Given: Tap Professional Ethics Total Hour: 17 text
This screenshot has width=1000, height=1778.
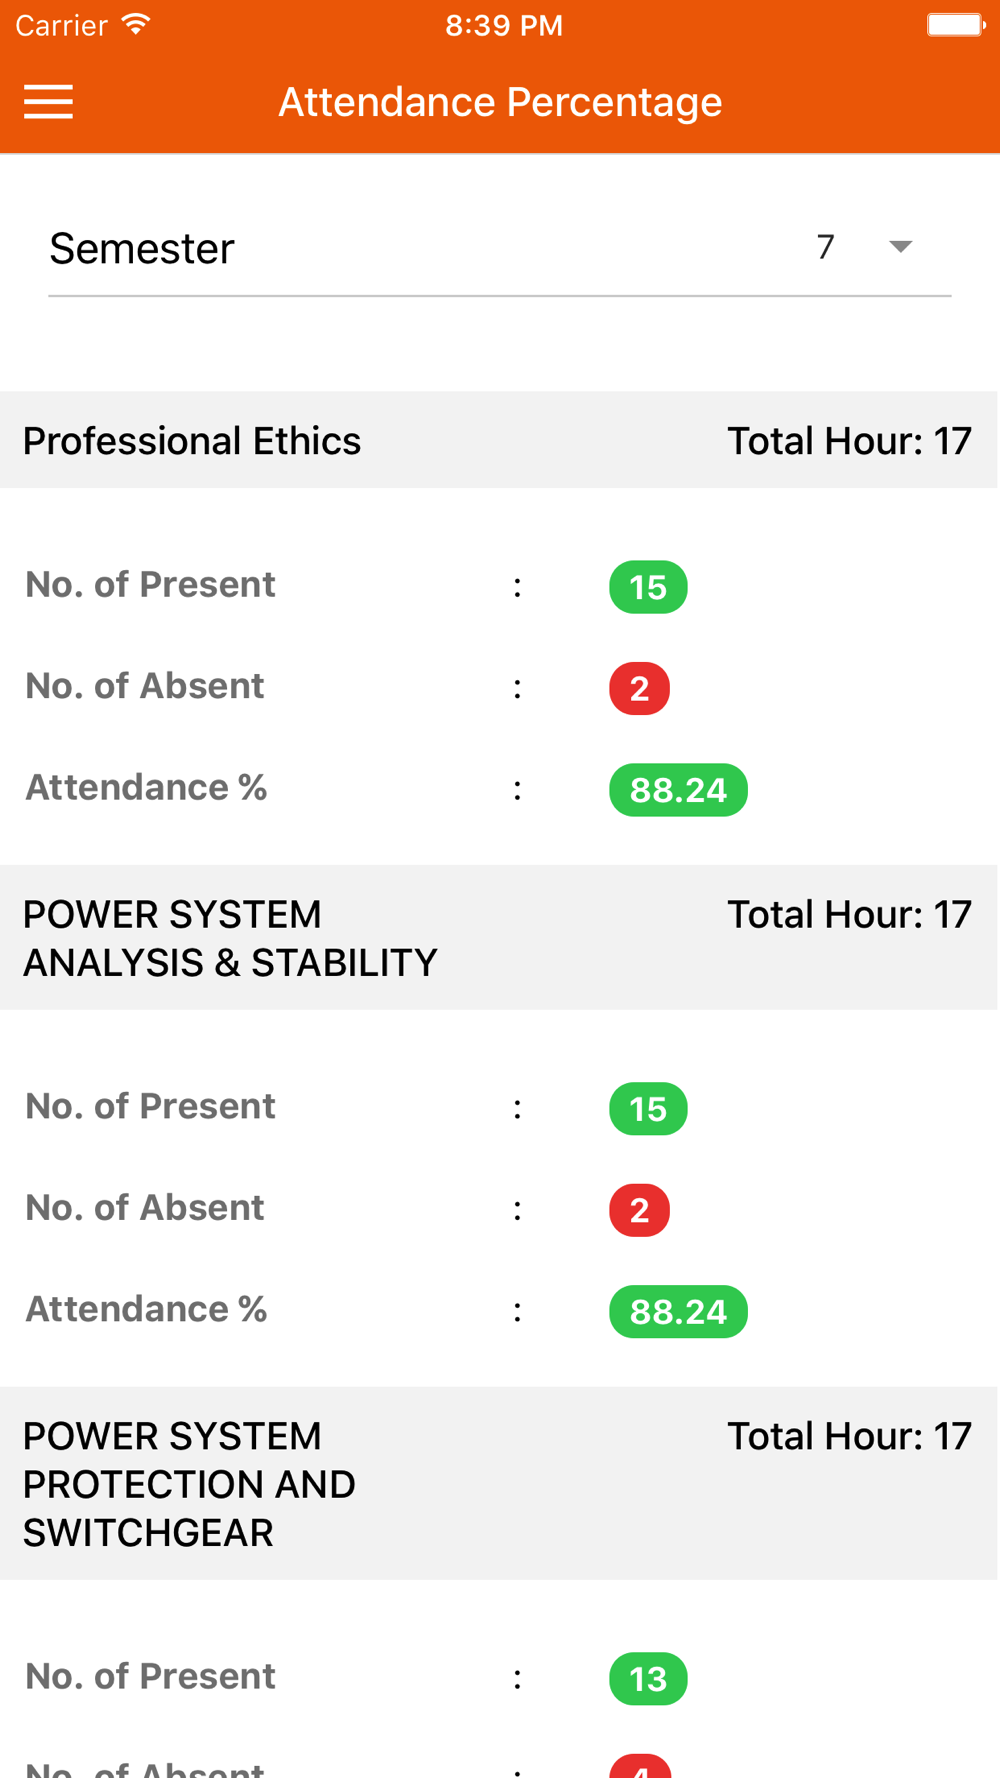Looking at the screenshot, I should point(849,441).
